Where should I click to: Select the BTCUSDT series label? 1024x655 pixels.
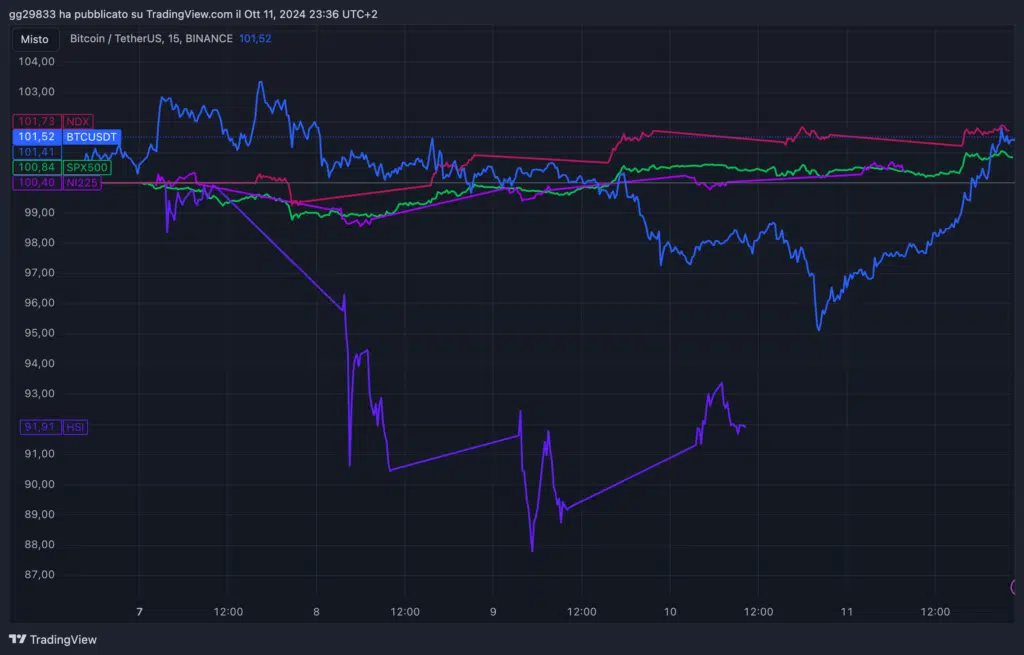[x=91, y=136]
